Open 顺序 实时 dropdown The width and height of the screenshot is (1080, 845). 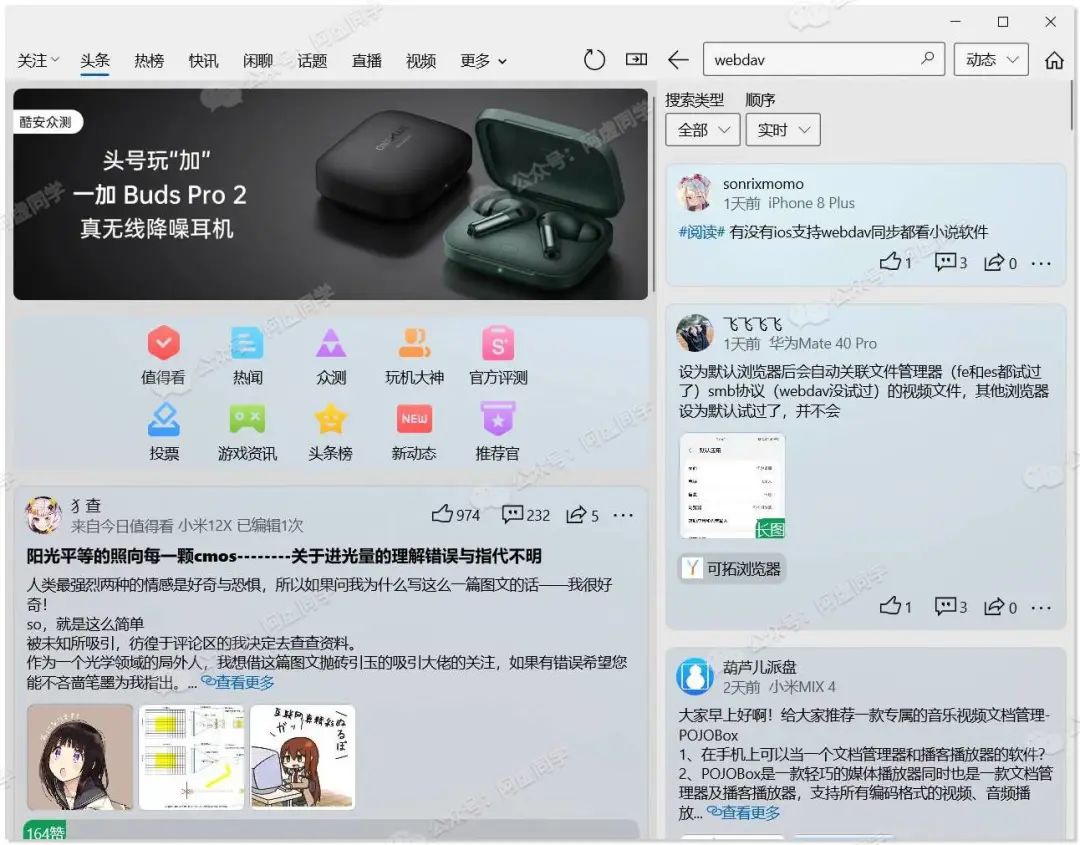click(783, 129)
